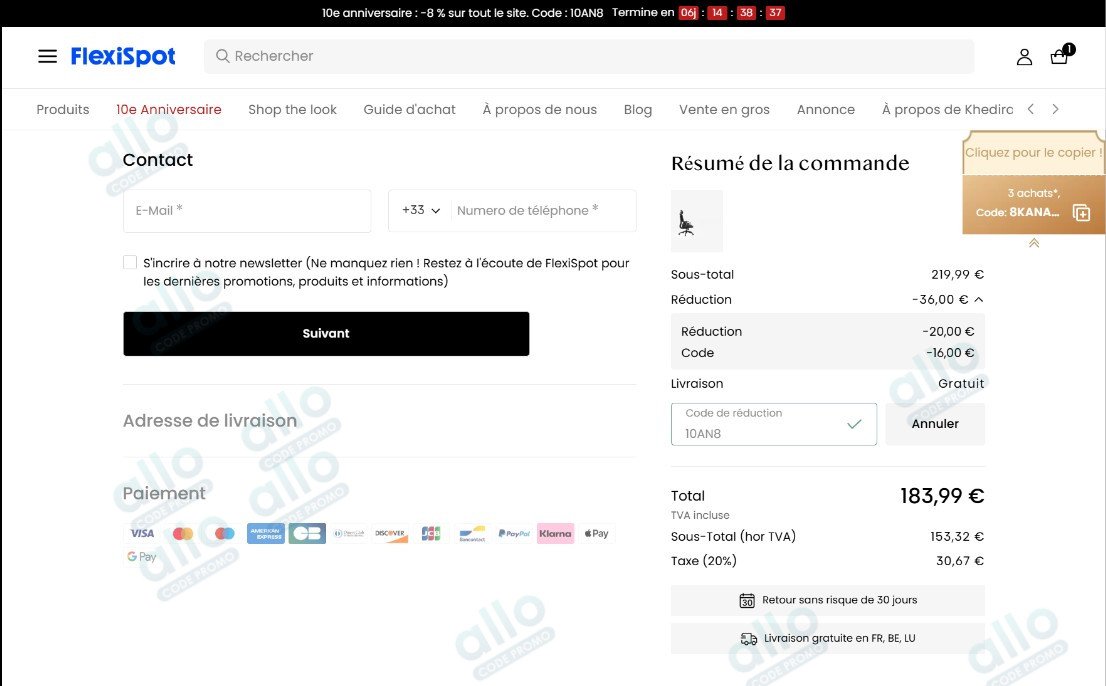The width and height of the screenshot is (1106, 686).
Task: Go to Shop the look
Action: tap(292, 109)
